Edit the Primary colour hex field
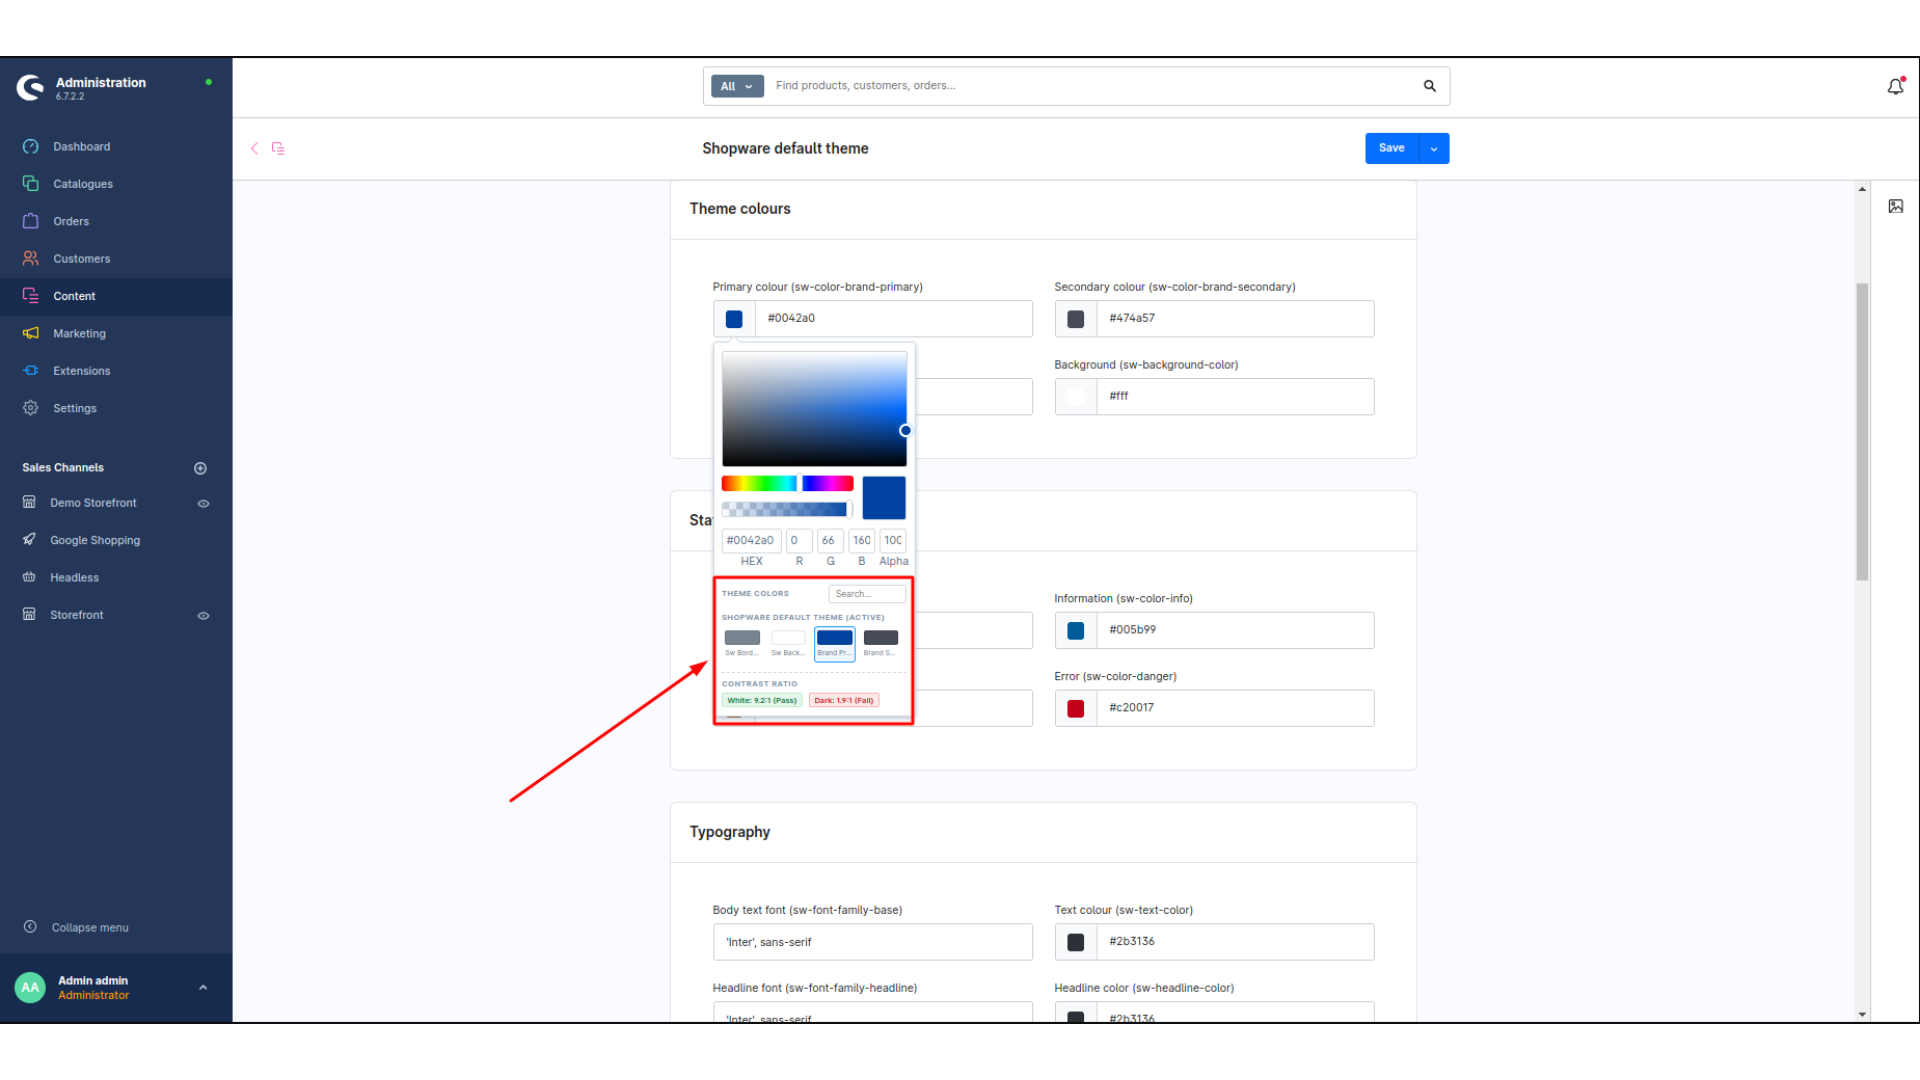1920x1080 pixels. tap(894, 319)
